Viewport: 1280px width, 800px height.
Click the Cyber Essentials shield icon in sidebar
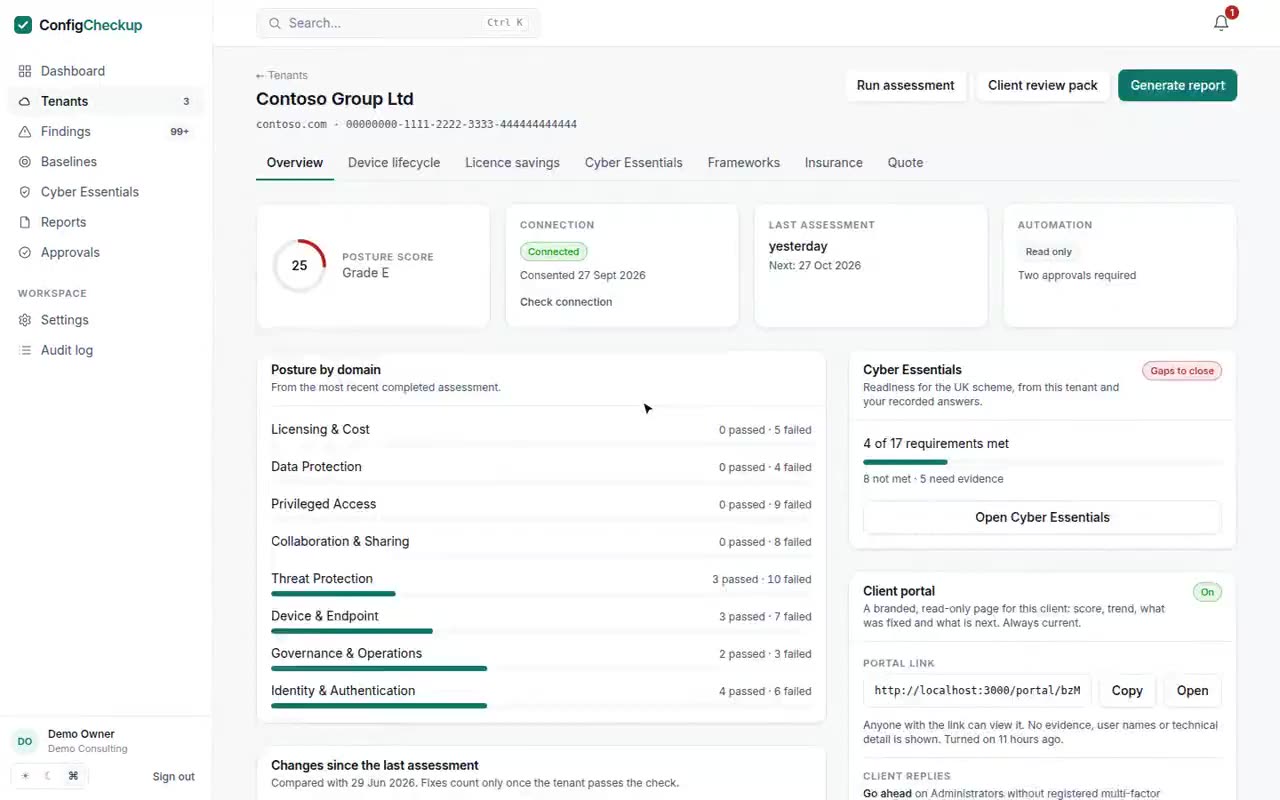tap(25, 192)
